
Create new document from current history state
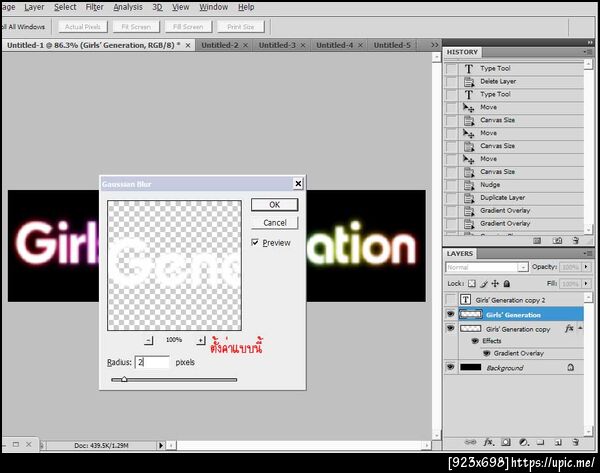pyautogui.click(x=537, y=240)
